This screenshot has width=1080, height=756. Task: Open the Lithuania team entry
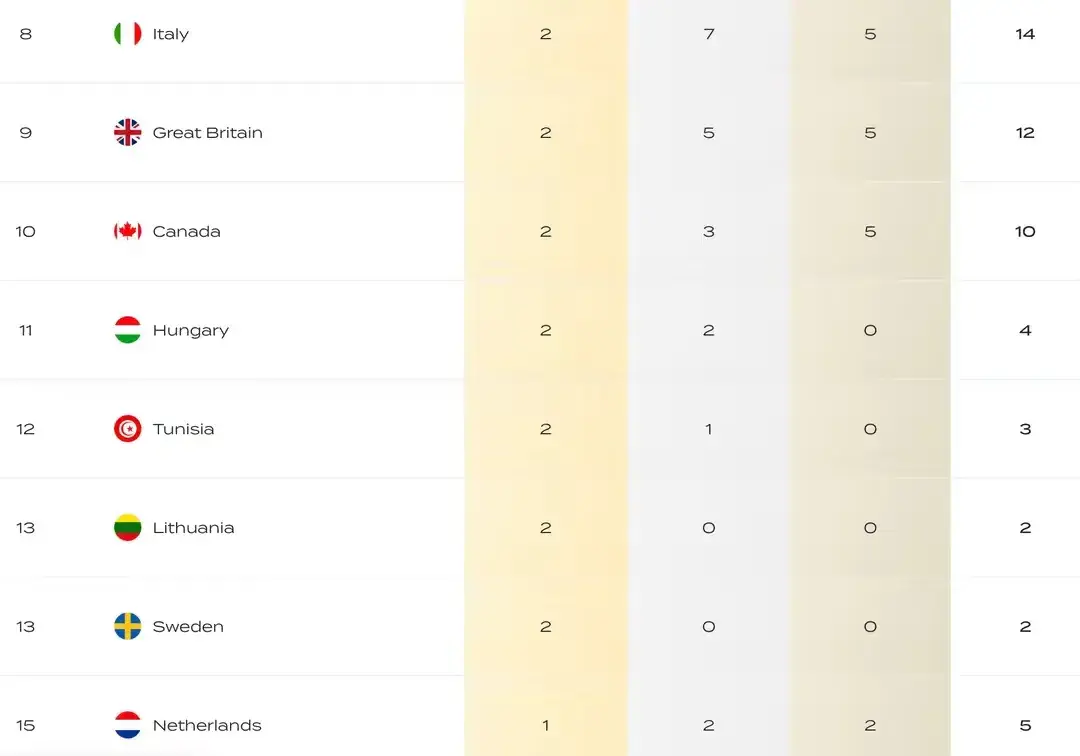[193, 528]
